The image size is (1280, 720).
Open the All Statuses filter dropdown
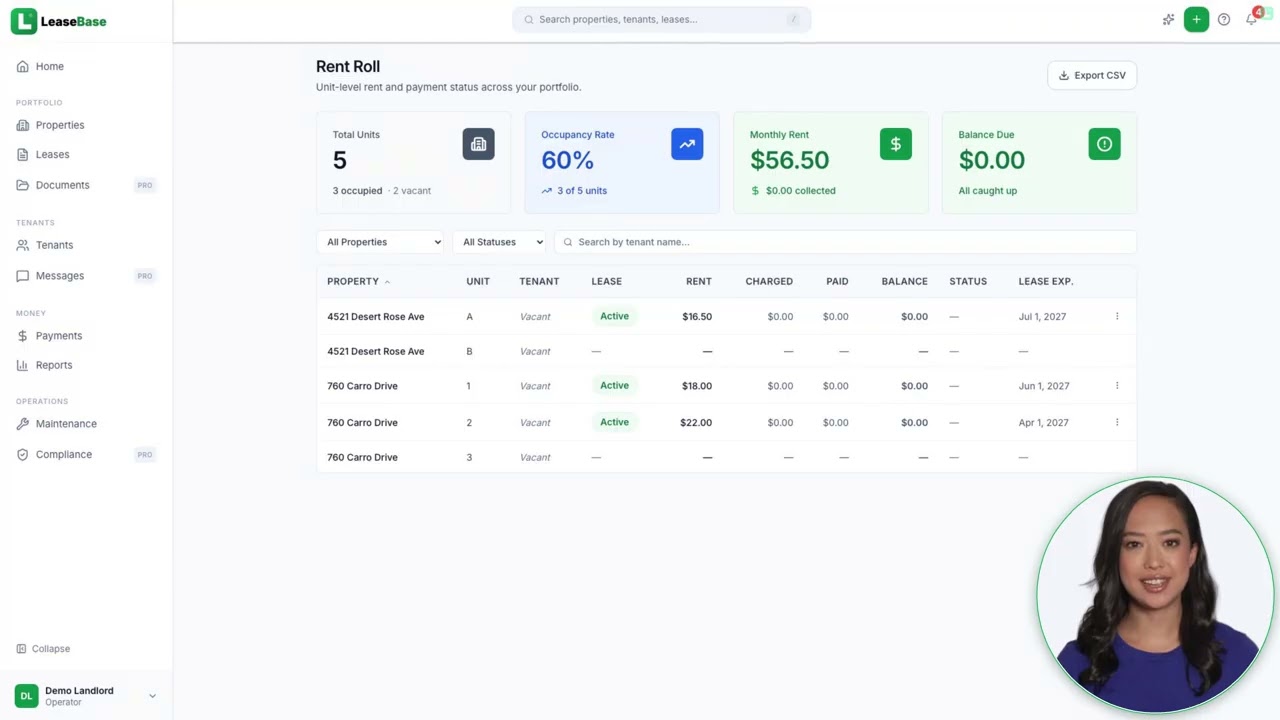[x=499, y=242]
